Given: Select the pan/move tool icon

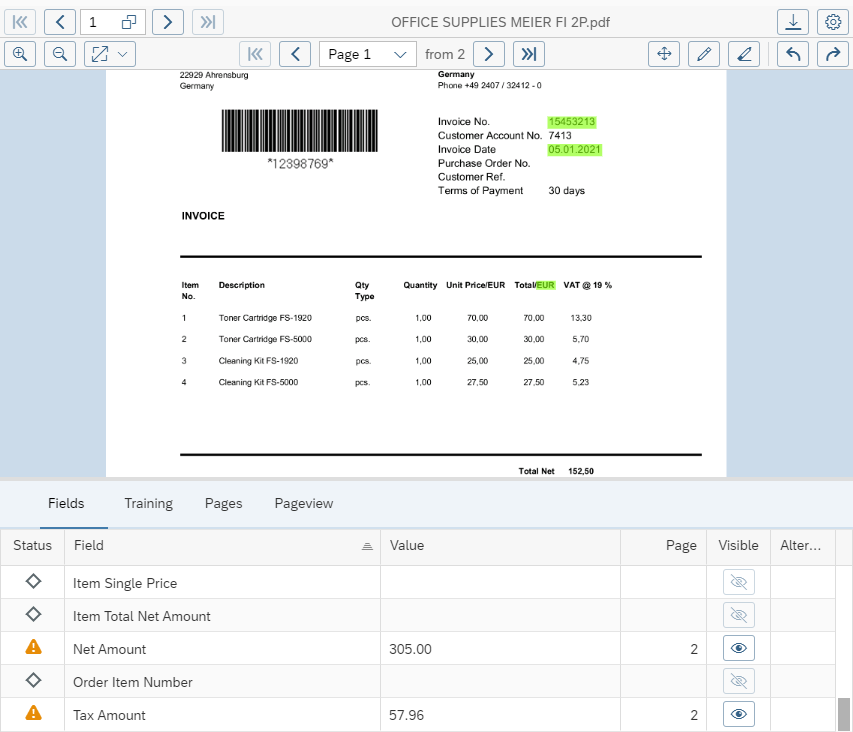Looking at the screenshot, I should (x=664, y=54).
